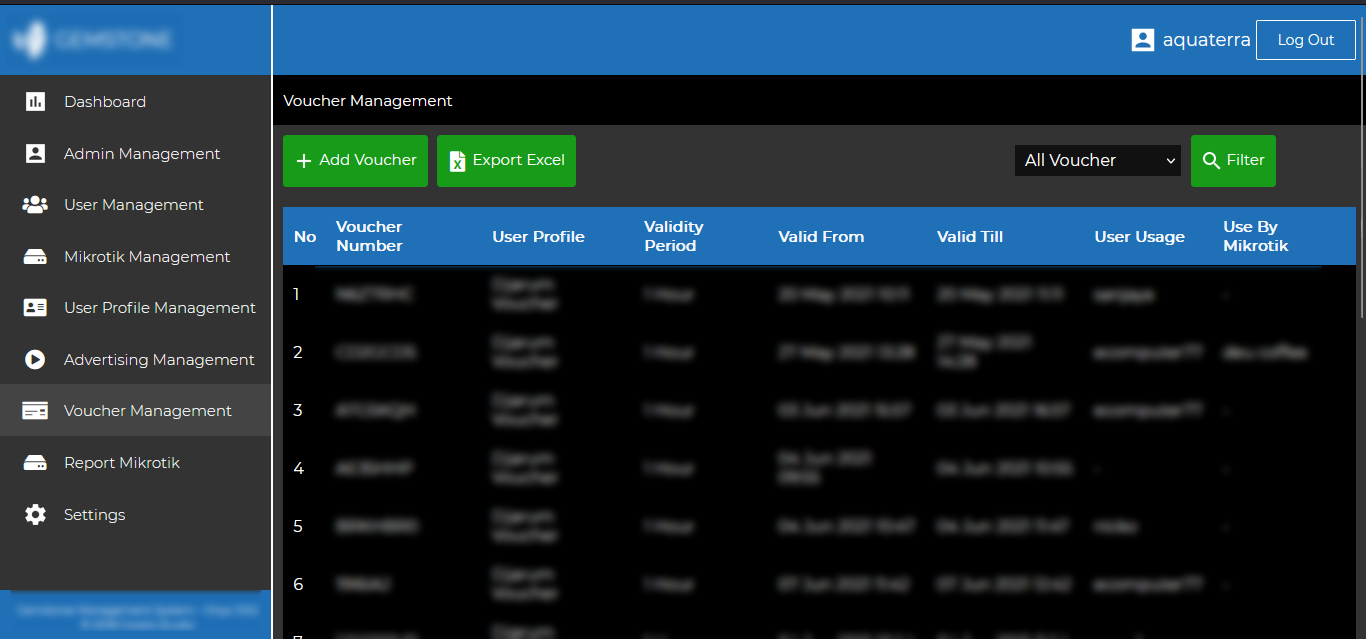This screenshot has width=1366, height=639.
Task: Click the Voucher Management card icon
Action: (35, 411)
